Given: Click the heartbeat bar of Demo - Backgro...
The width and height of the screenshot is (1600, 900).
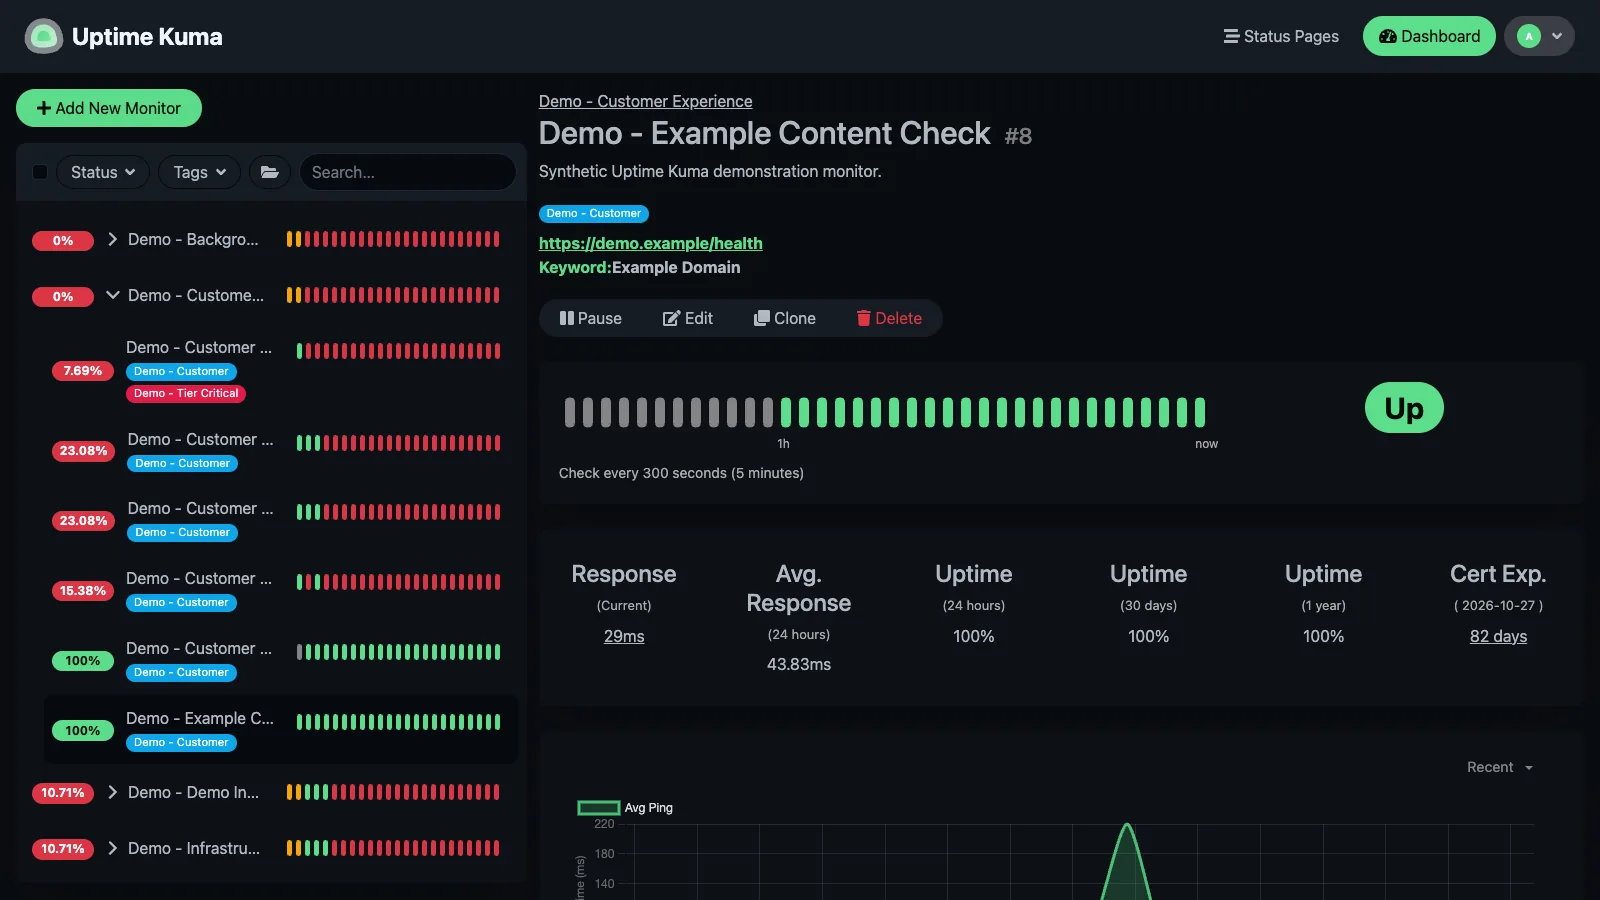Looking at the screenshot, I should pos(393,239).
